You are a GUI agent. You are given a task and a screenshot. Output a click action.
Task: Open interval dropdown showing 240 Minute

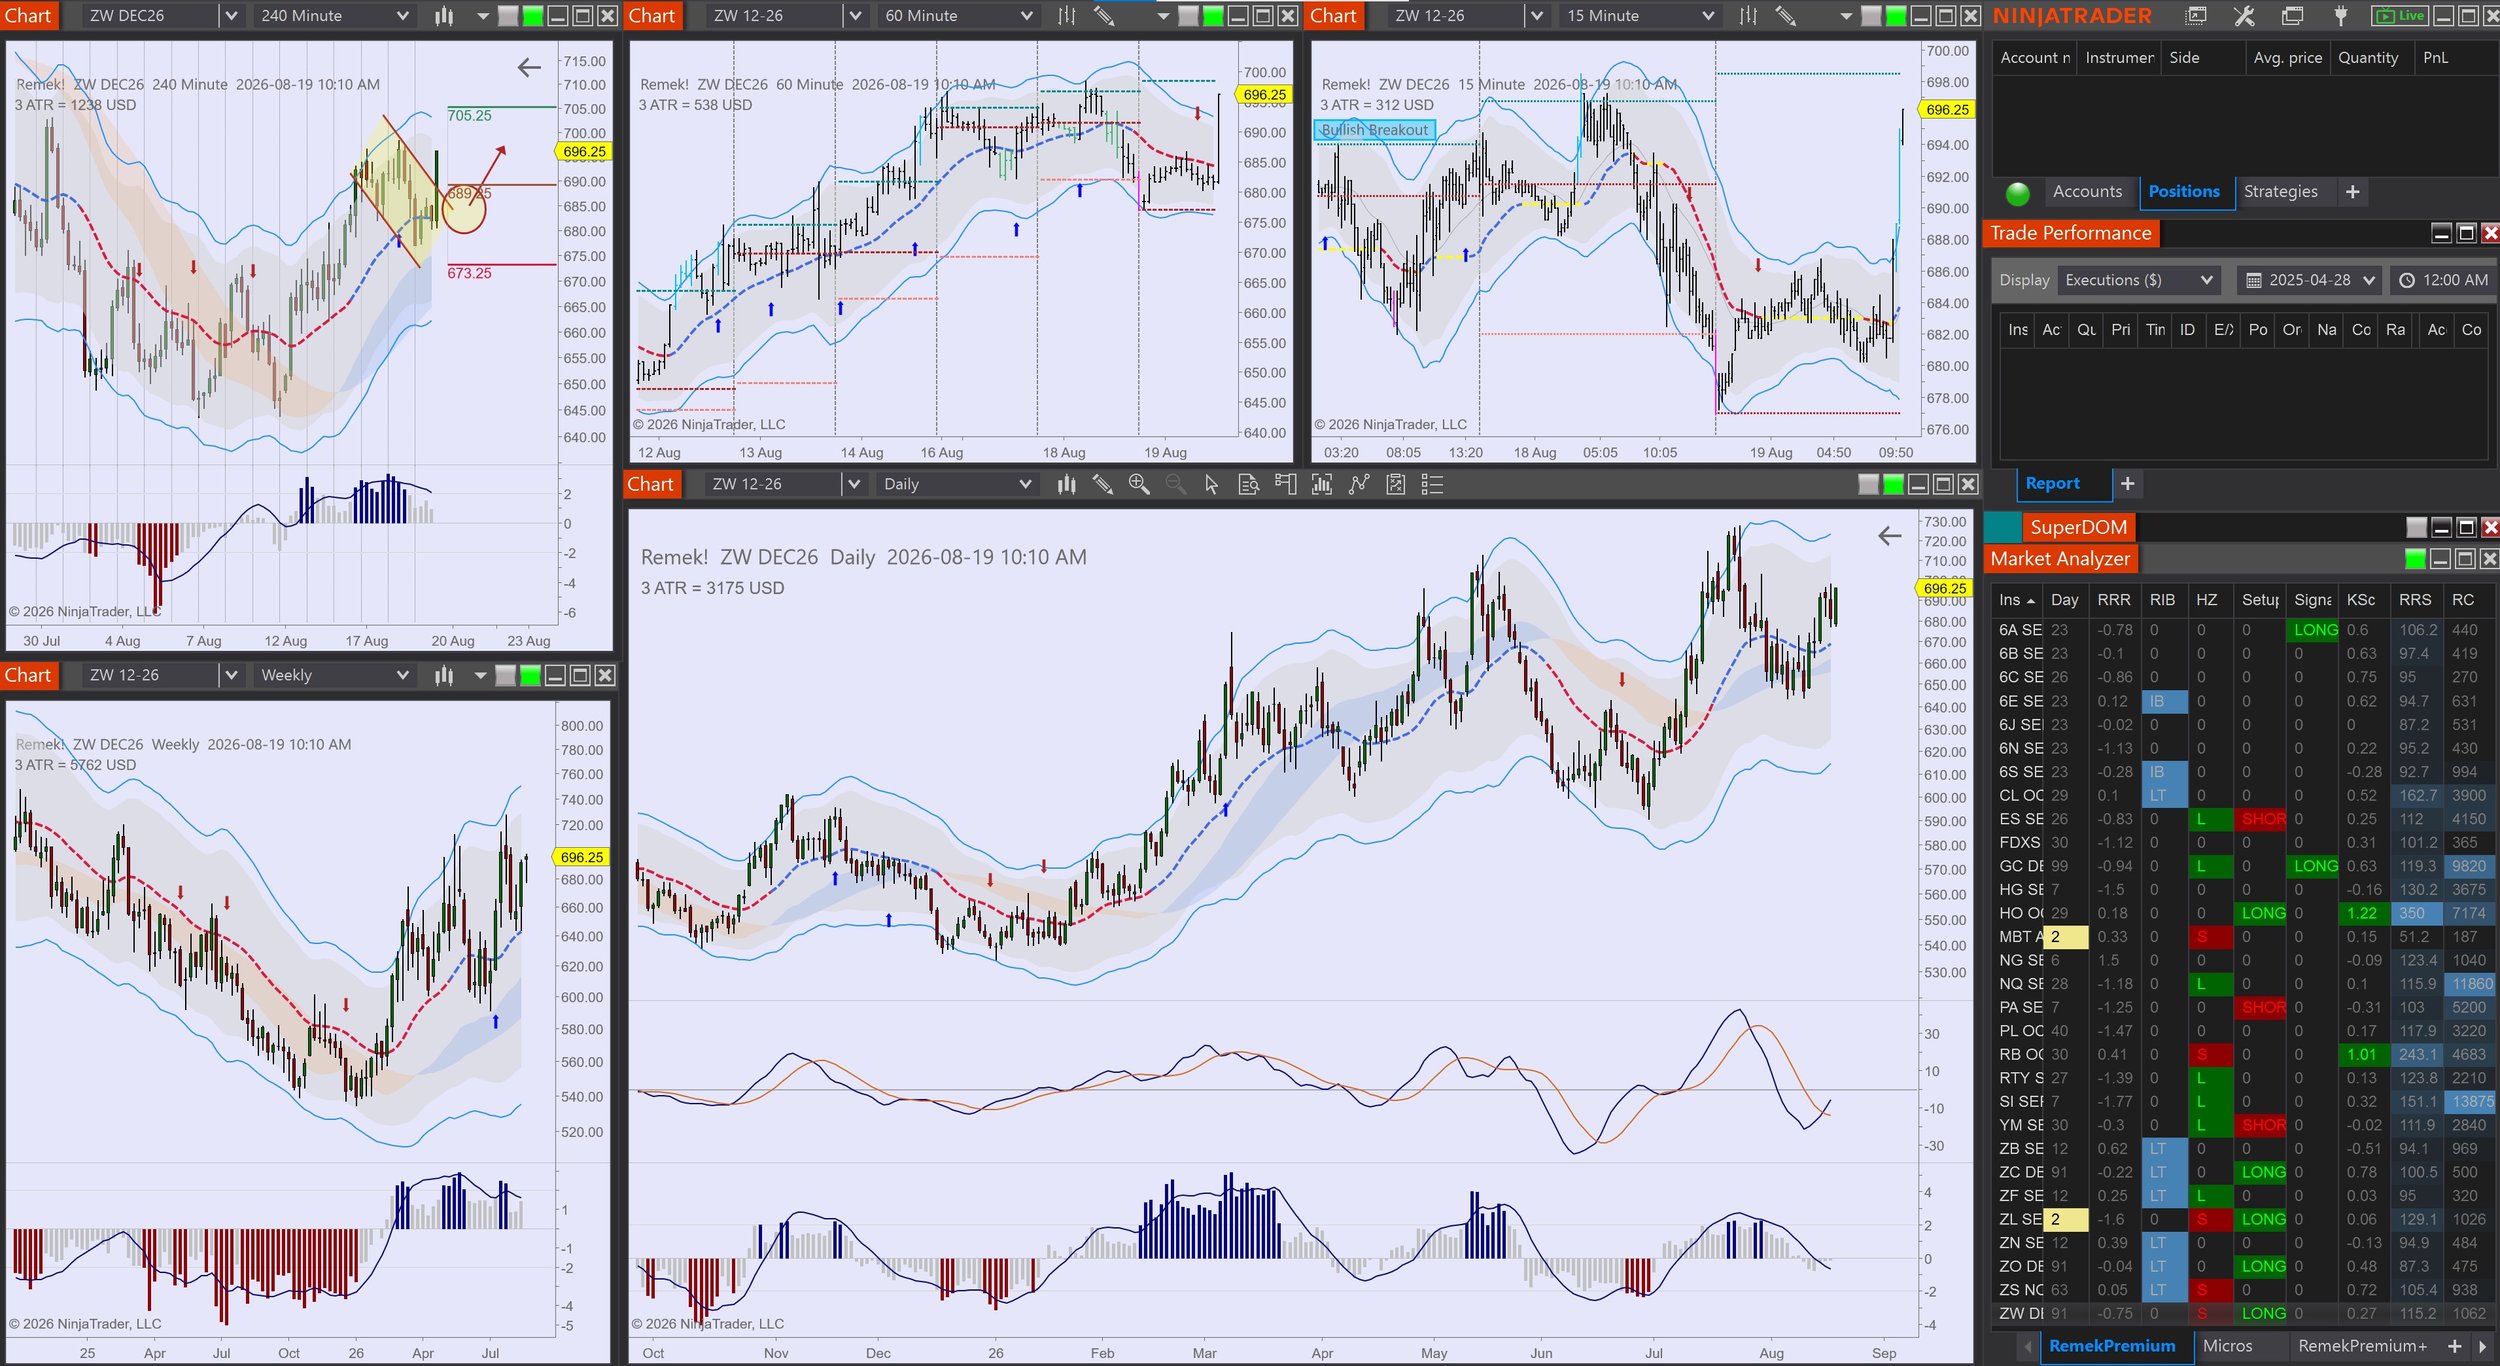334,16
